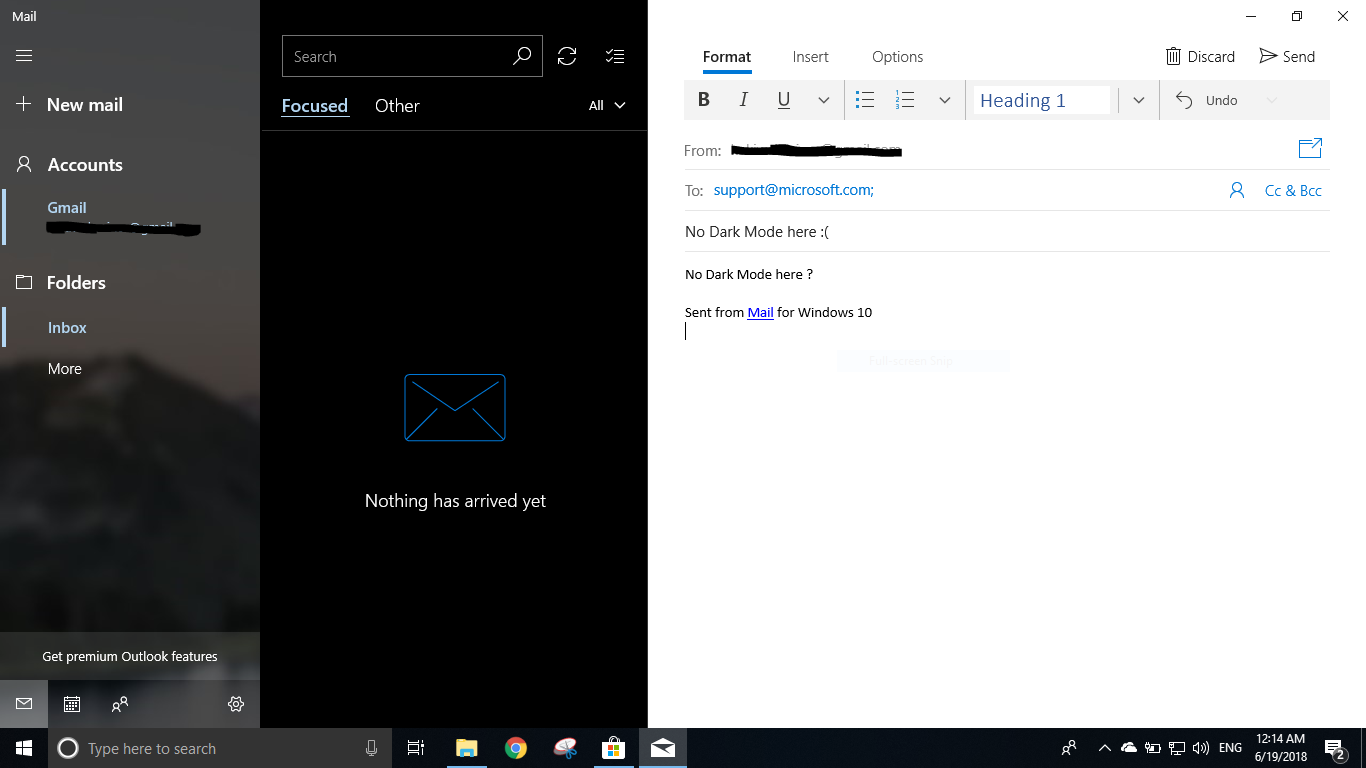Send the email
The width and height of the screenshot is (1366, 768).
pyautogui.click(x=1287, y=57)
